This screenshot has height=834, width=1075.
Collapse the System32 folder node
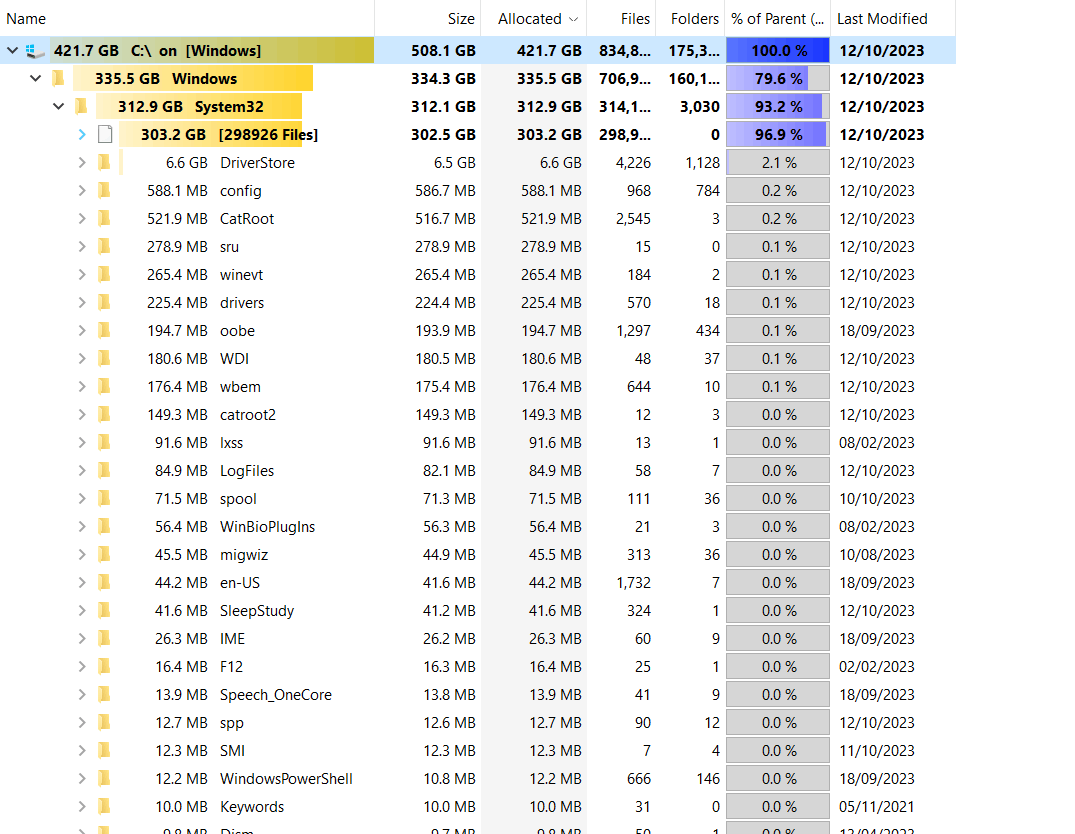click(59, 106)
